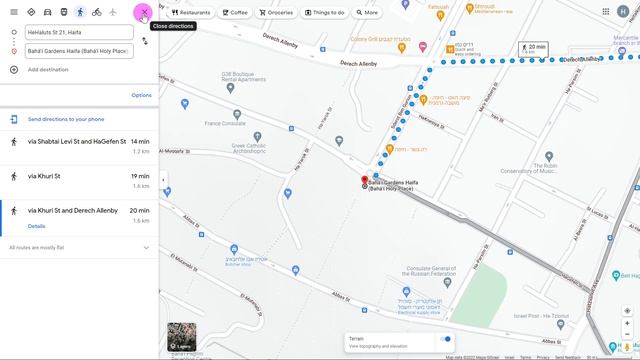The height and width of the screenshot is (360, 640).
Task: Edit destination Bahá'í Gardens Haifa field
Action: pos(79,51)
